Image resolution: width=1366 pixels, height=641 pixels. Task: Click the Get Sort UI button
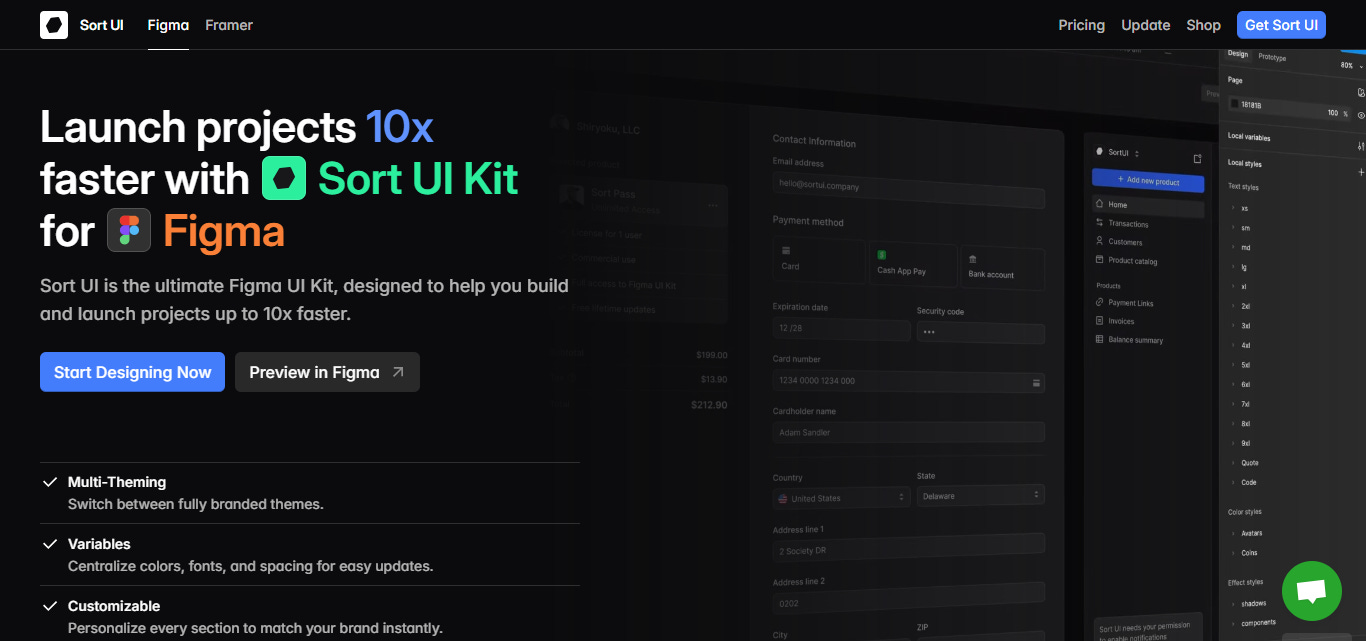click(1281, 25)
